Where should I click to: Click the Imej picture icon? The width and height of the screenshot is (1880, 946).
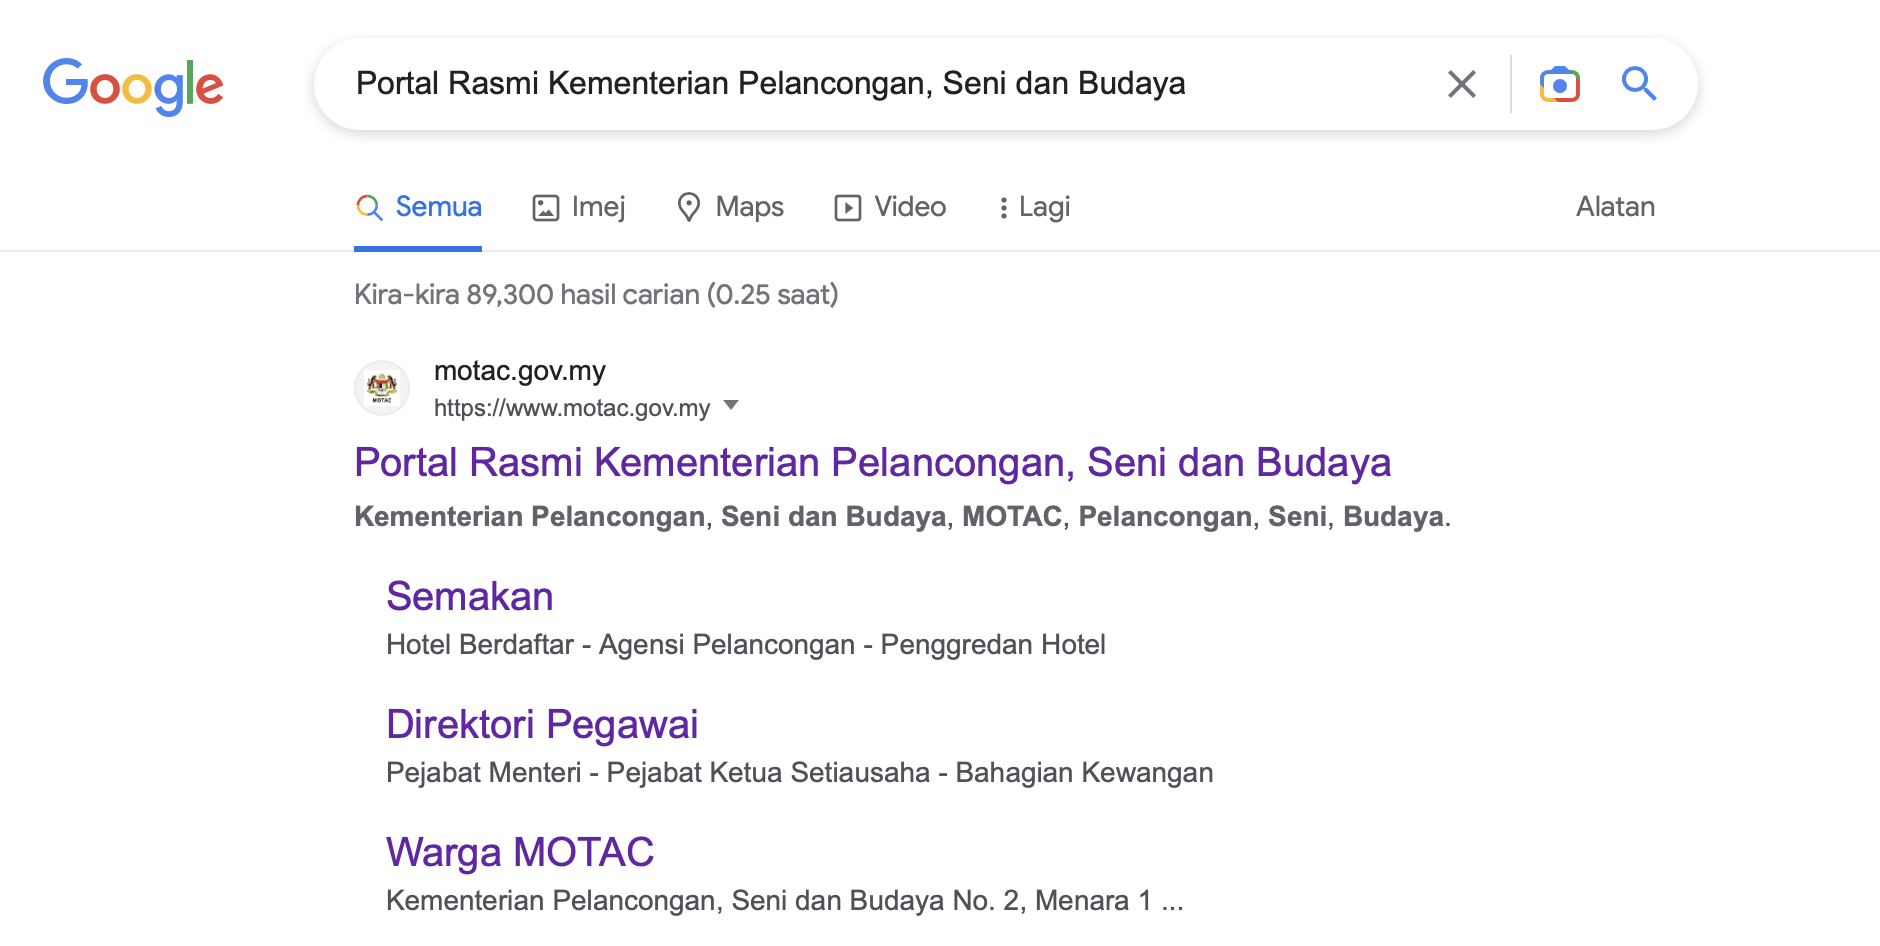tap(546, 208)
